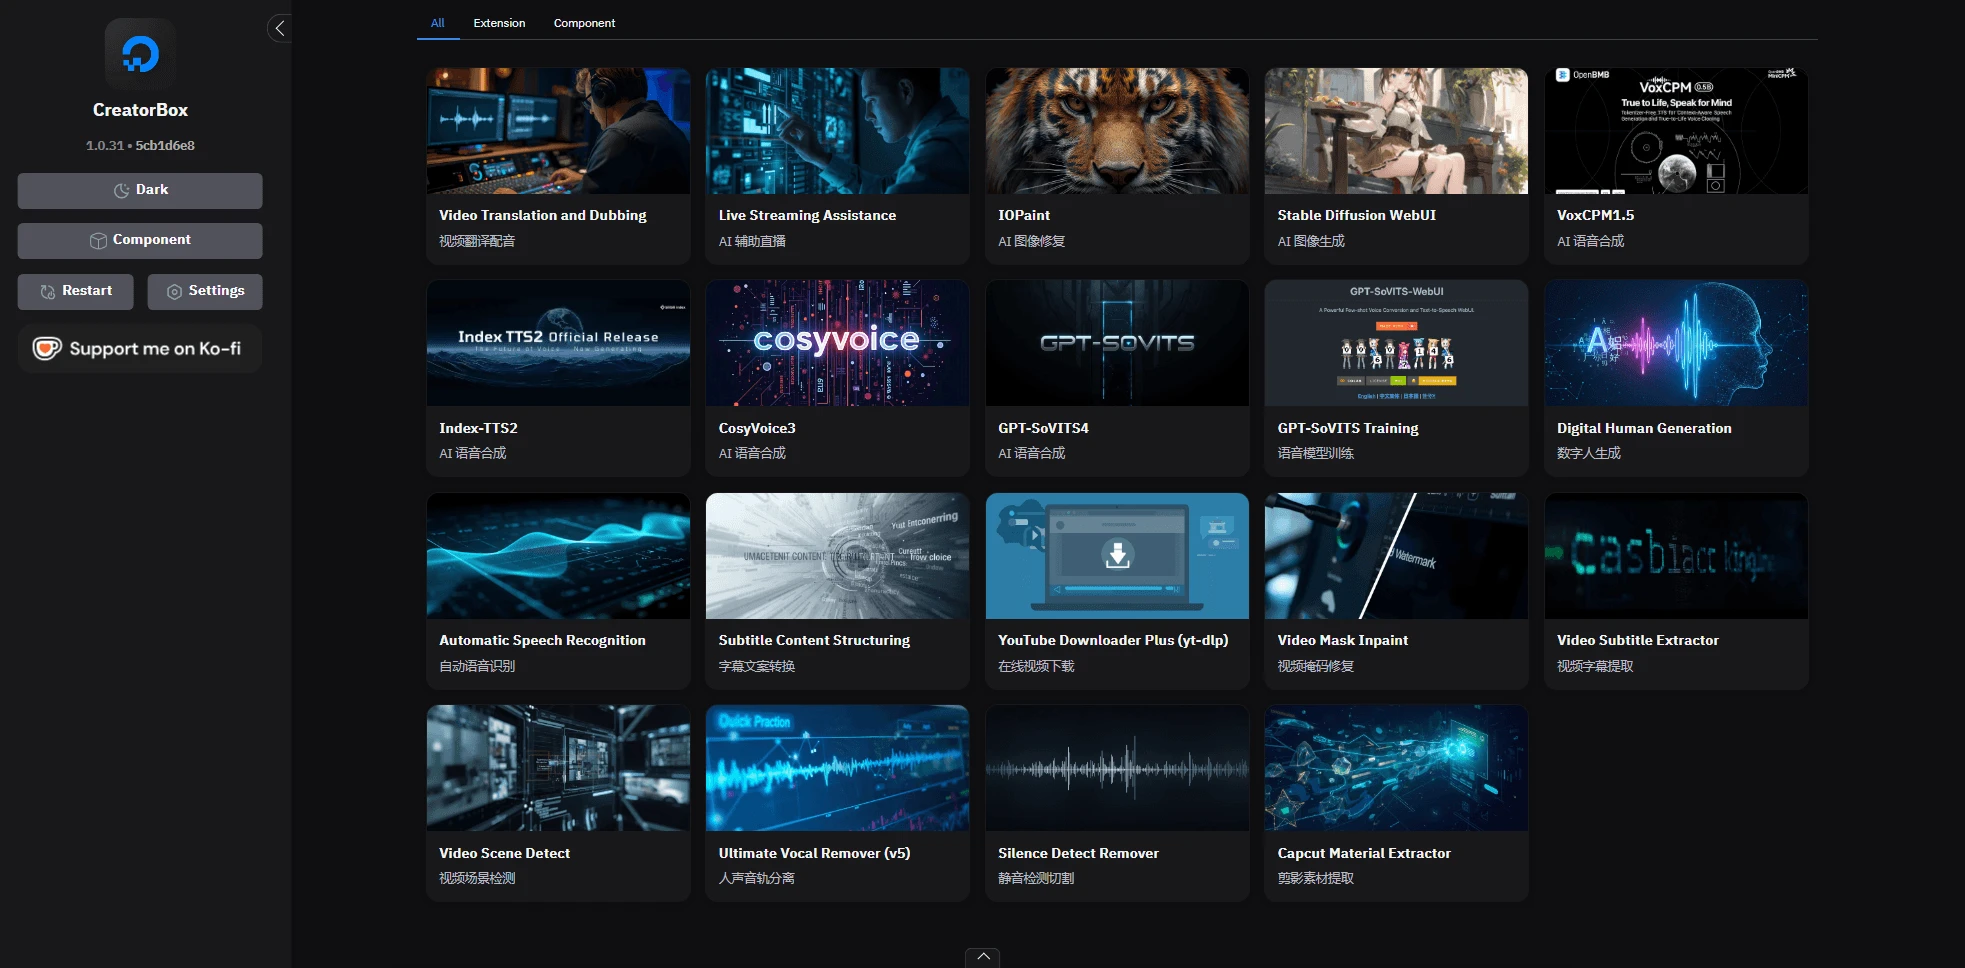Click the Video Subtitle Extractor title
The image size is (1965, 968).
[1637, 640]
